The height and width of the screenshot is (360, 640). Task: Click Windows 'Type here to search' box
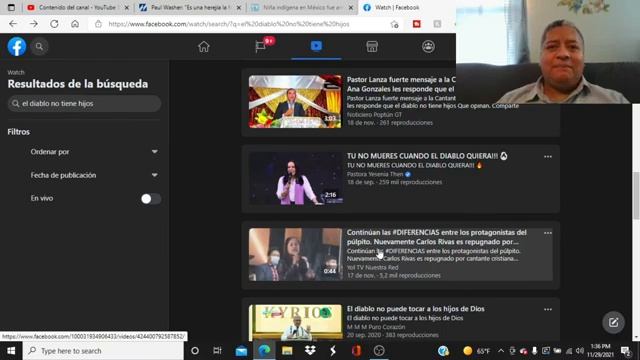[103, 351]
